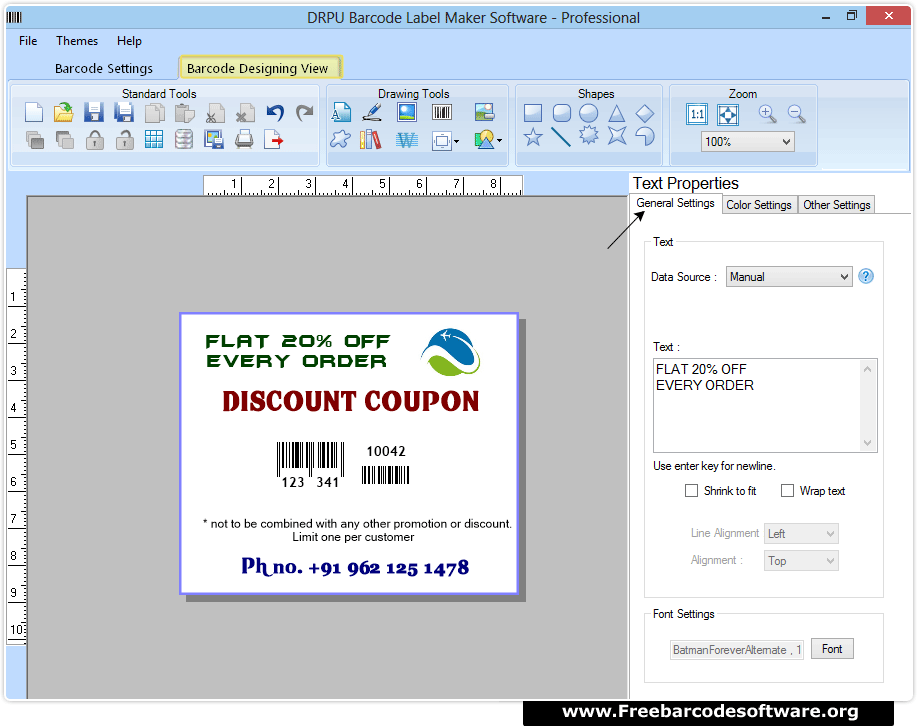Screen dimensions: 917x726
Task: Open an existing label file from folder
Action: coord(63,112)
